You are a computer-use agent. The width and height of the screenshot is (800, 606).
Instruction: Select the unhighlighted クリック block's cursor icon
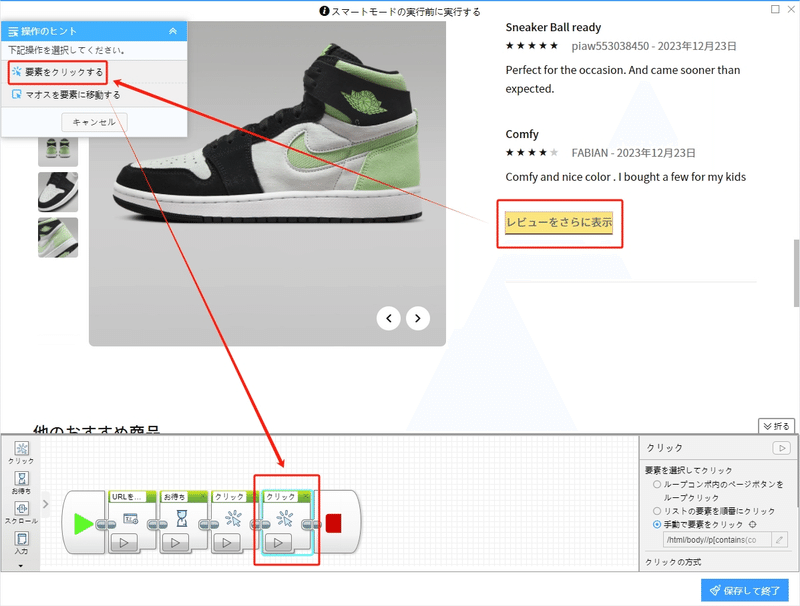pyautogui.click(x=233, y=519)
